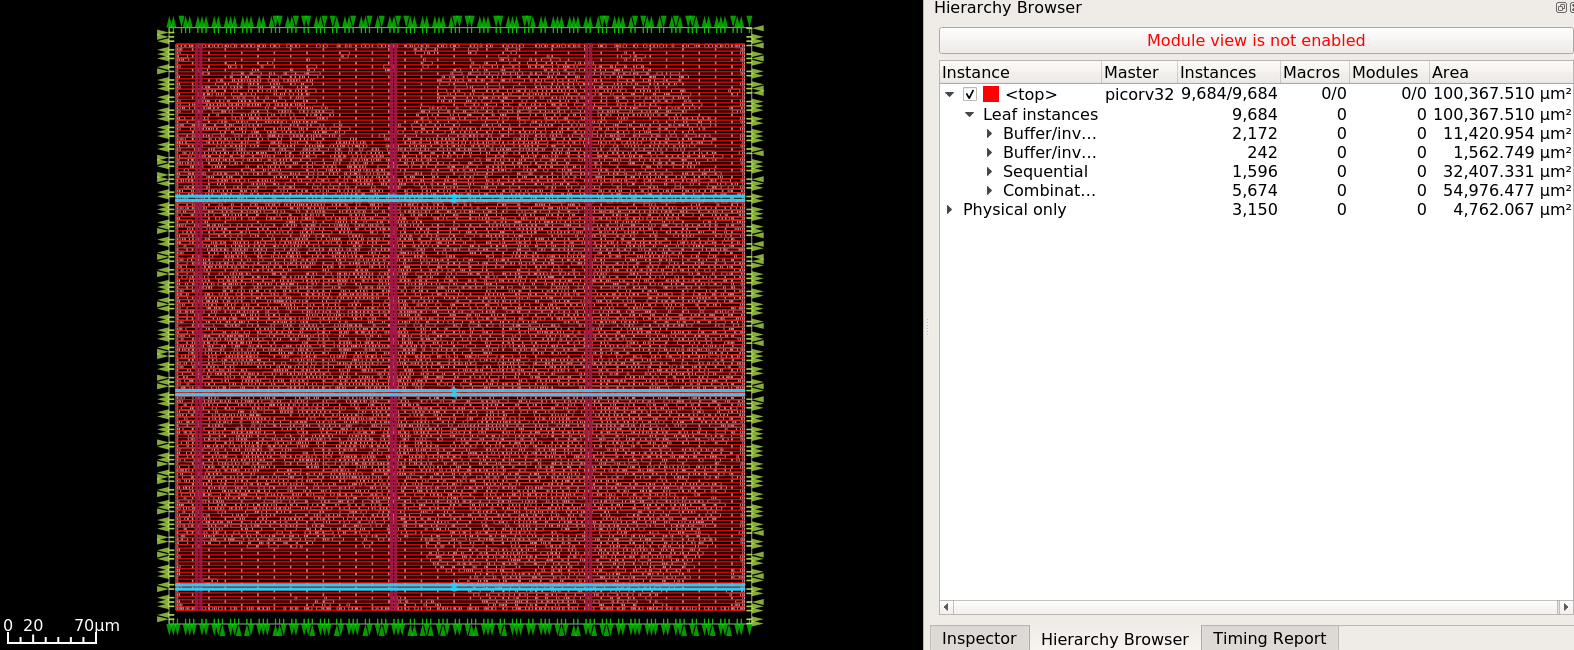The width and height of the screenshot is (1574, 650).
Task: Select the Sequential tree item label
Action: (x=1045, y=171)
